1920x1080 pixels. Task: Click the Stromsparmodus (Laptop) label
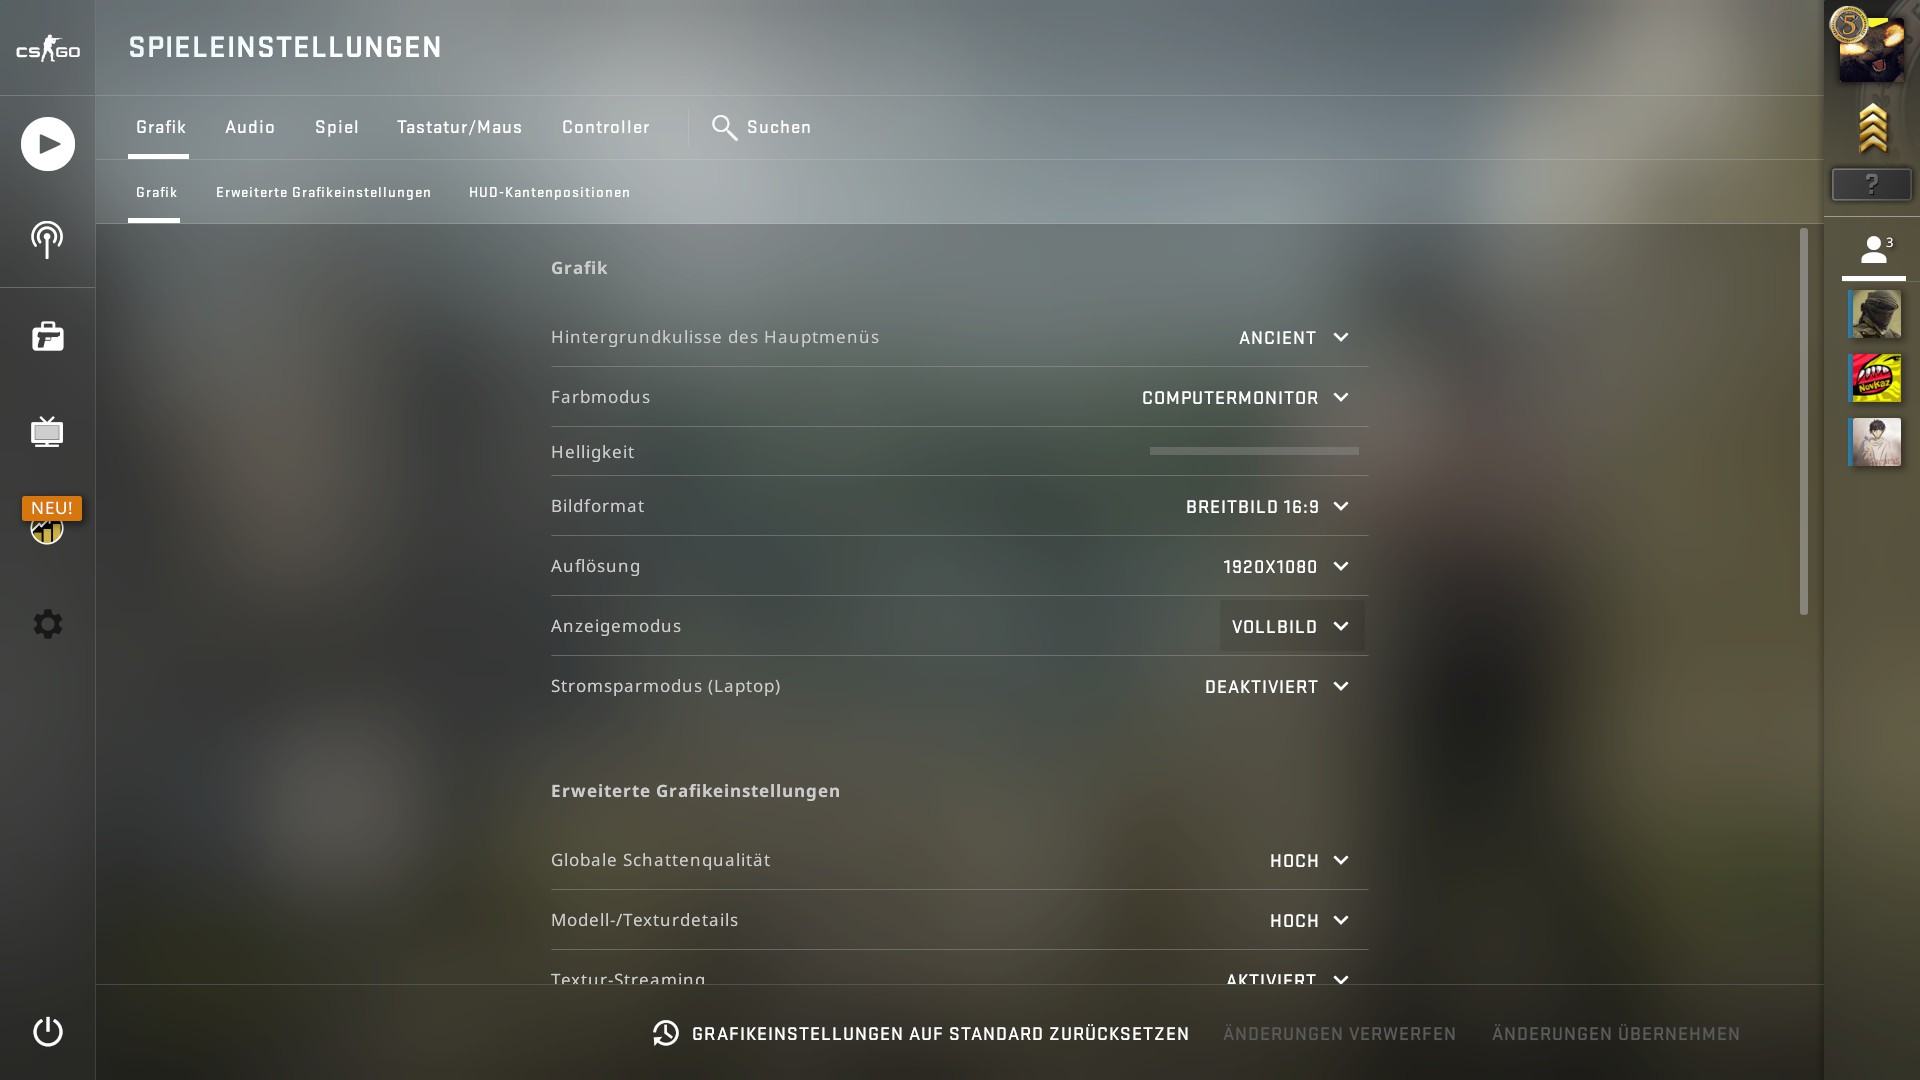tap(666, 686)
